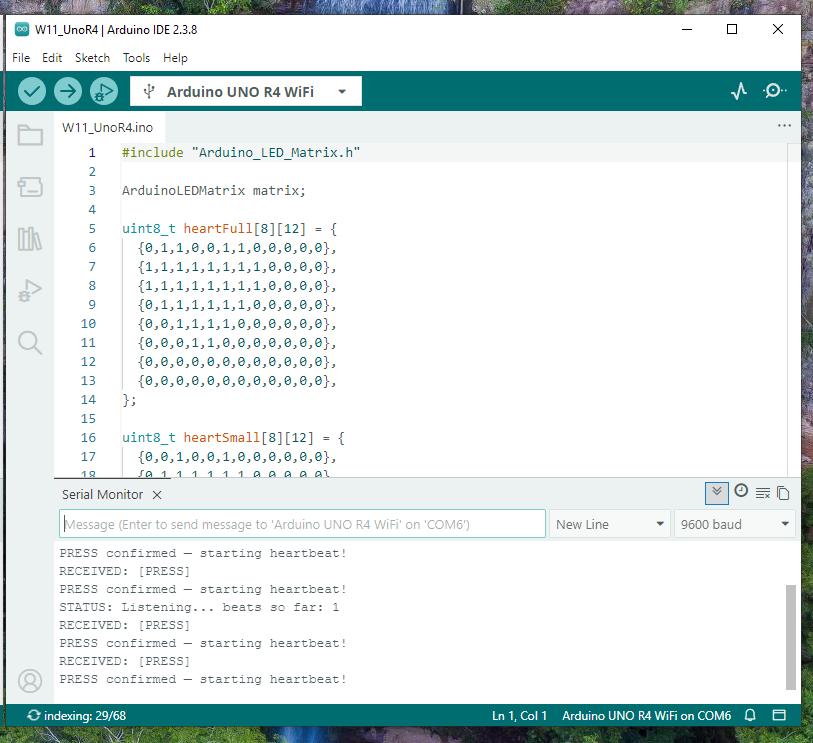This screenshot has height=743, width=813.
Task: Click the STATUS: Listening... output line
Action: coord(199,607)
